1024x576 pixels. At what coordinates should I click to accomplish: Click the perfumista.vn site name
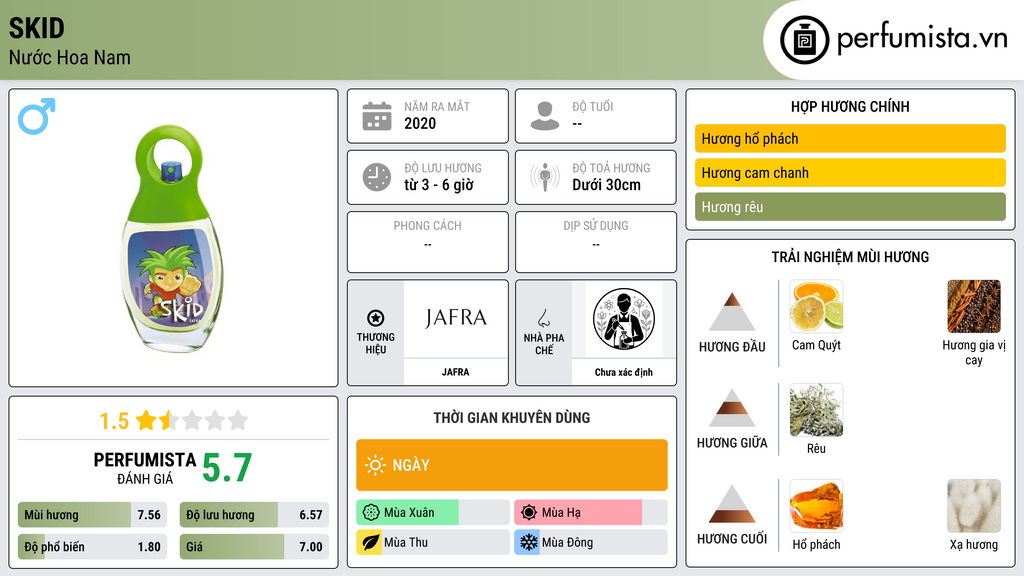[922, 38]
